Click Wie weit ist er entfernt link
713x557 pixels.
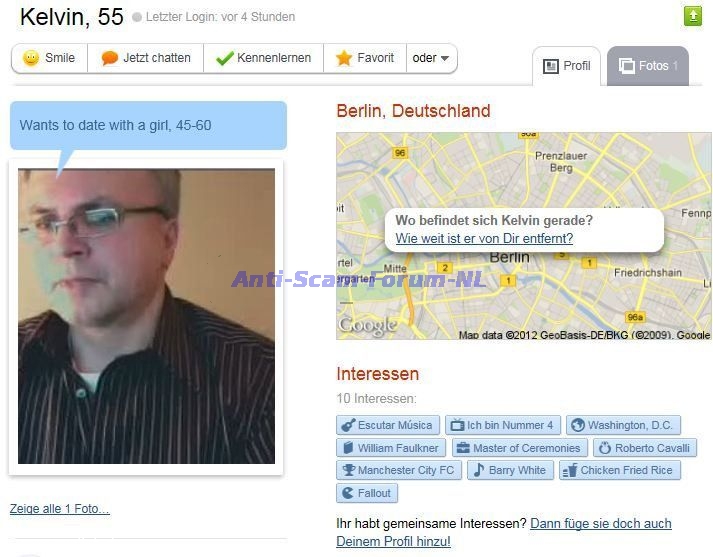(x=484, y=238)
